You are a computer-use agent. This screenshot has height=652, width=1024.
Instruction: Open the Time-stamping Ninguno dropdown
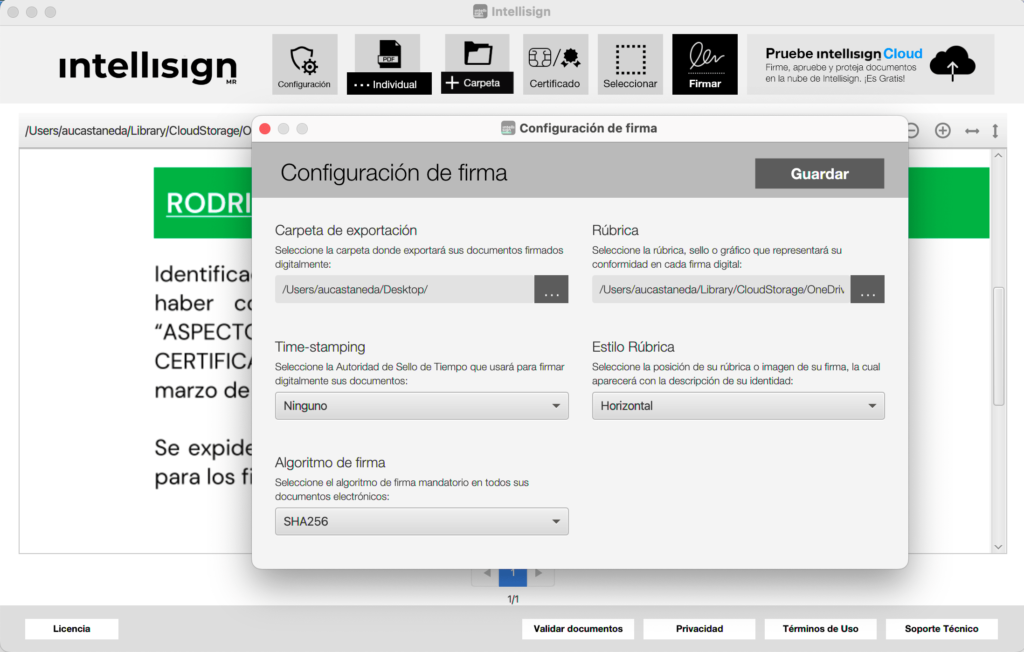[x=422, y=406]
